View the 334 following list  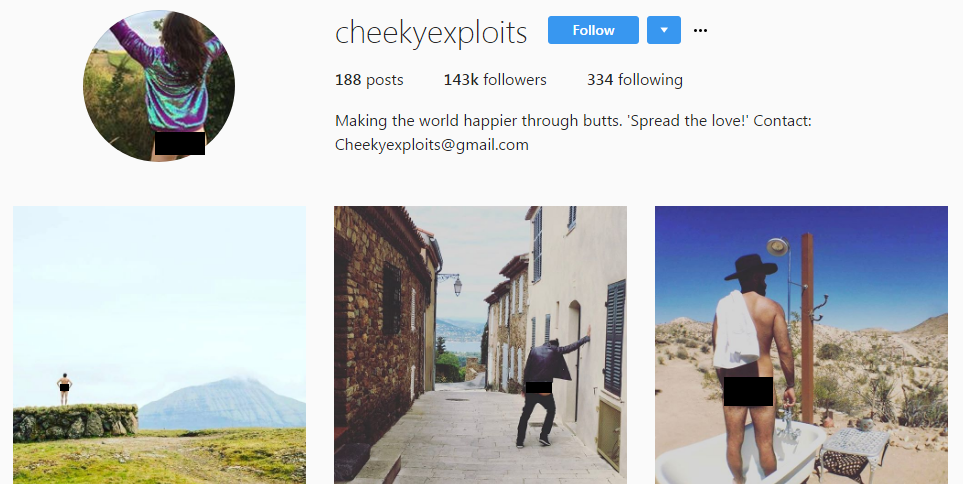634,80
